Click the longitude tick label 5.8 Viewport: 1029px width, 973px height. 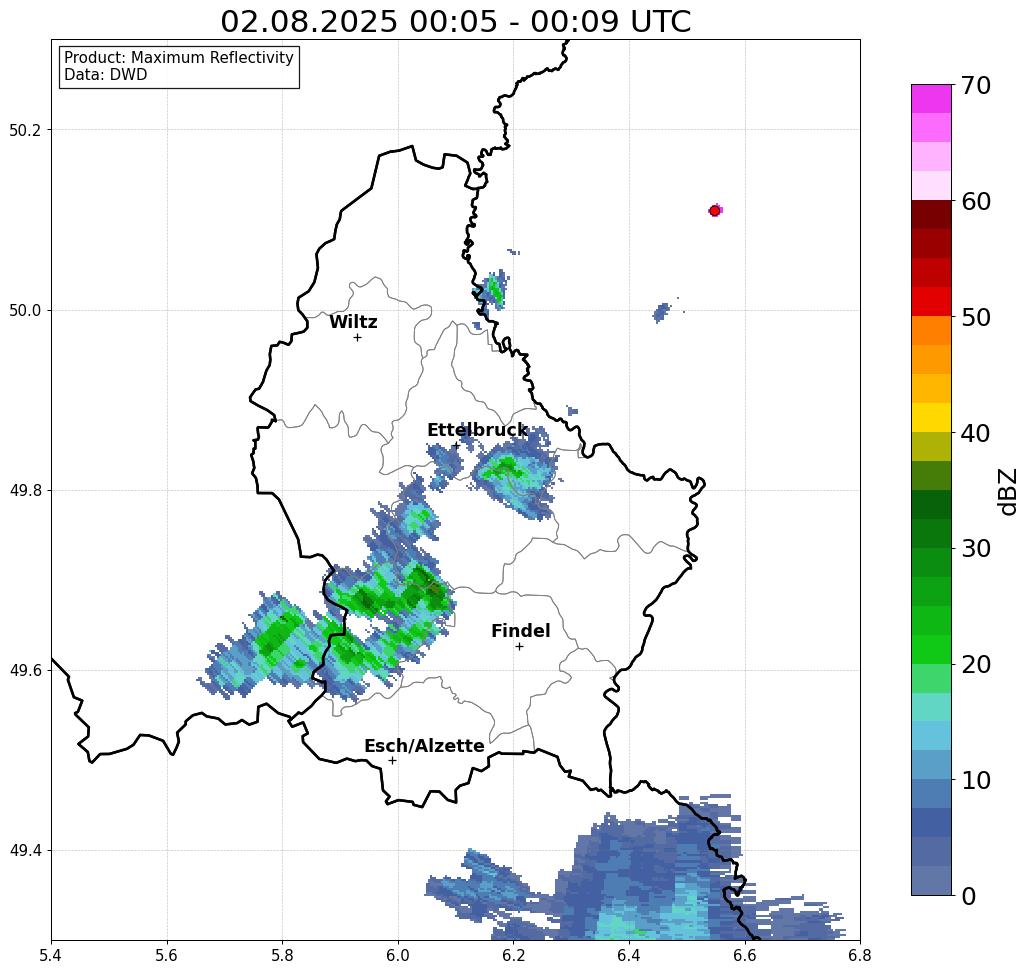[x=282, y=955]
